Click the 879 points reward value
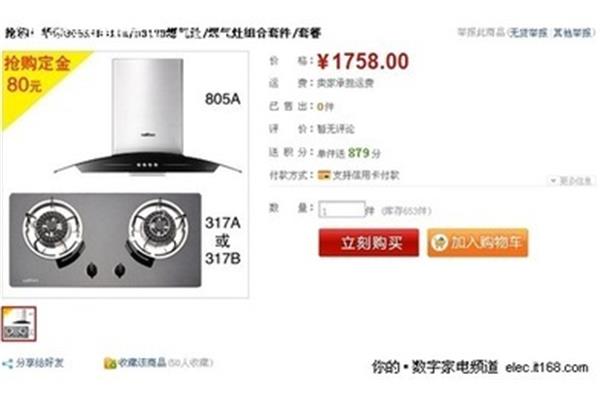The image size is (600, 400). click(358, 153)
